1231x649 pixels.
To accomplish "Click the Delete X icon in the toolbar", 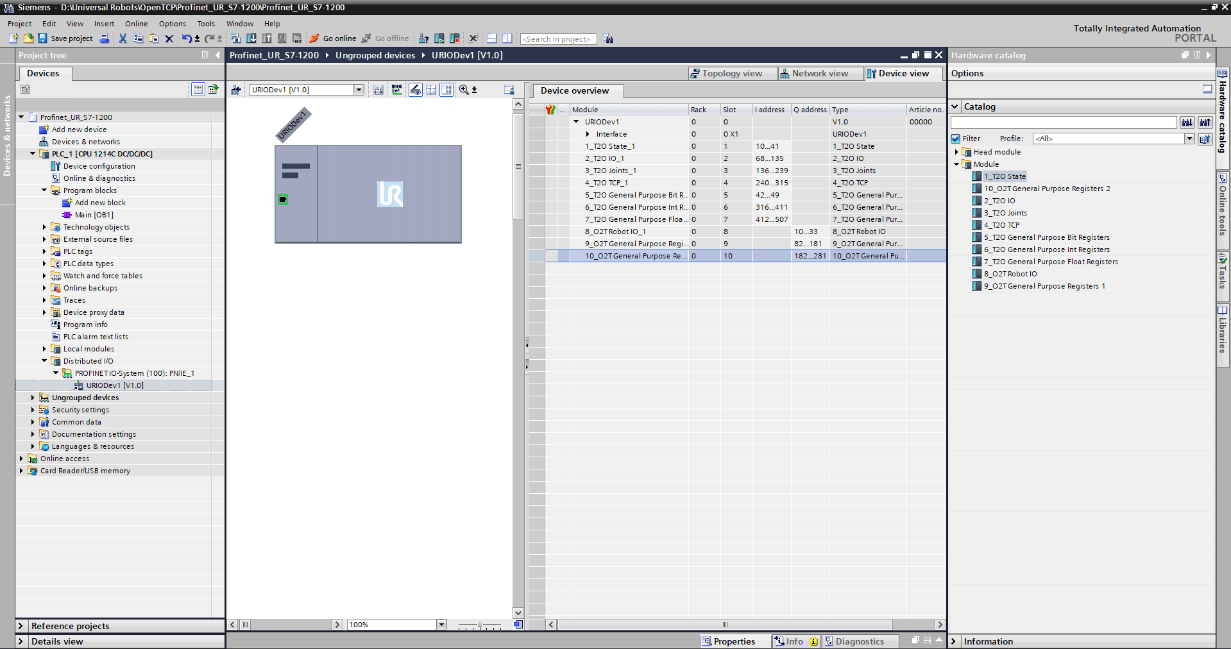I will tap(169, 38).
